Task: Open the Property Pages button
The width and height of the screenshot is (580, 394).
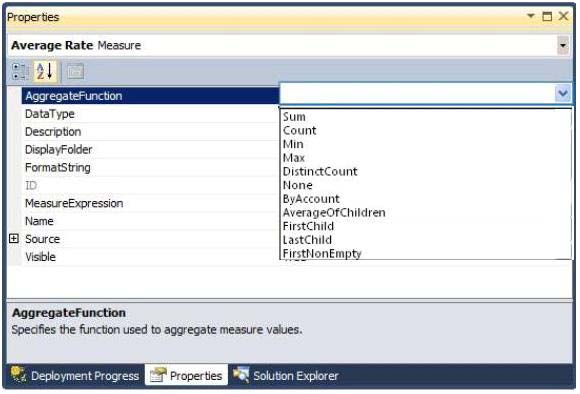Action: point(75,71)
